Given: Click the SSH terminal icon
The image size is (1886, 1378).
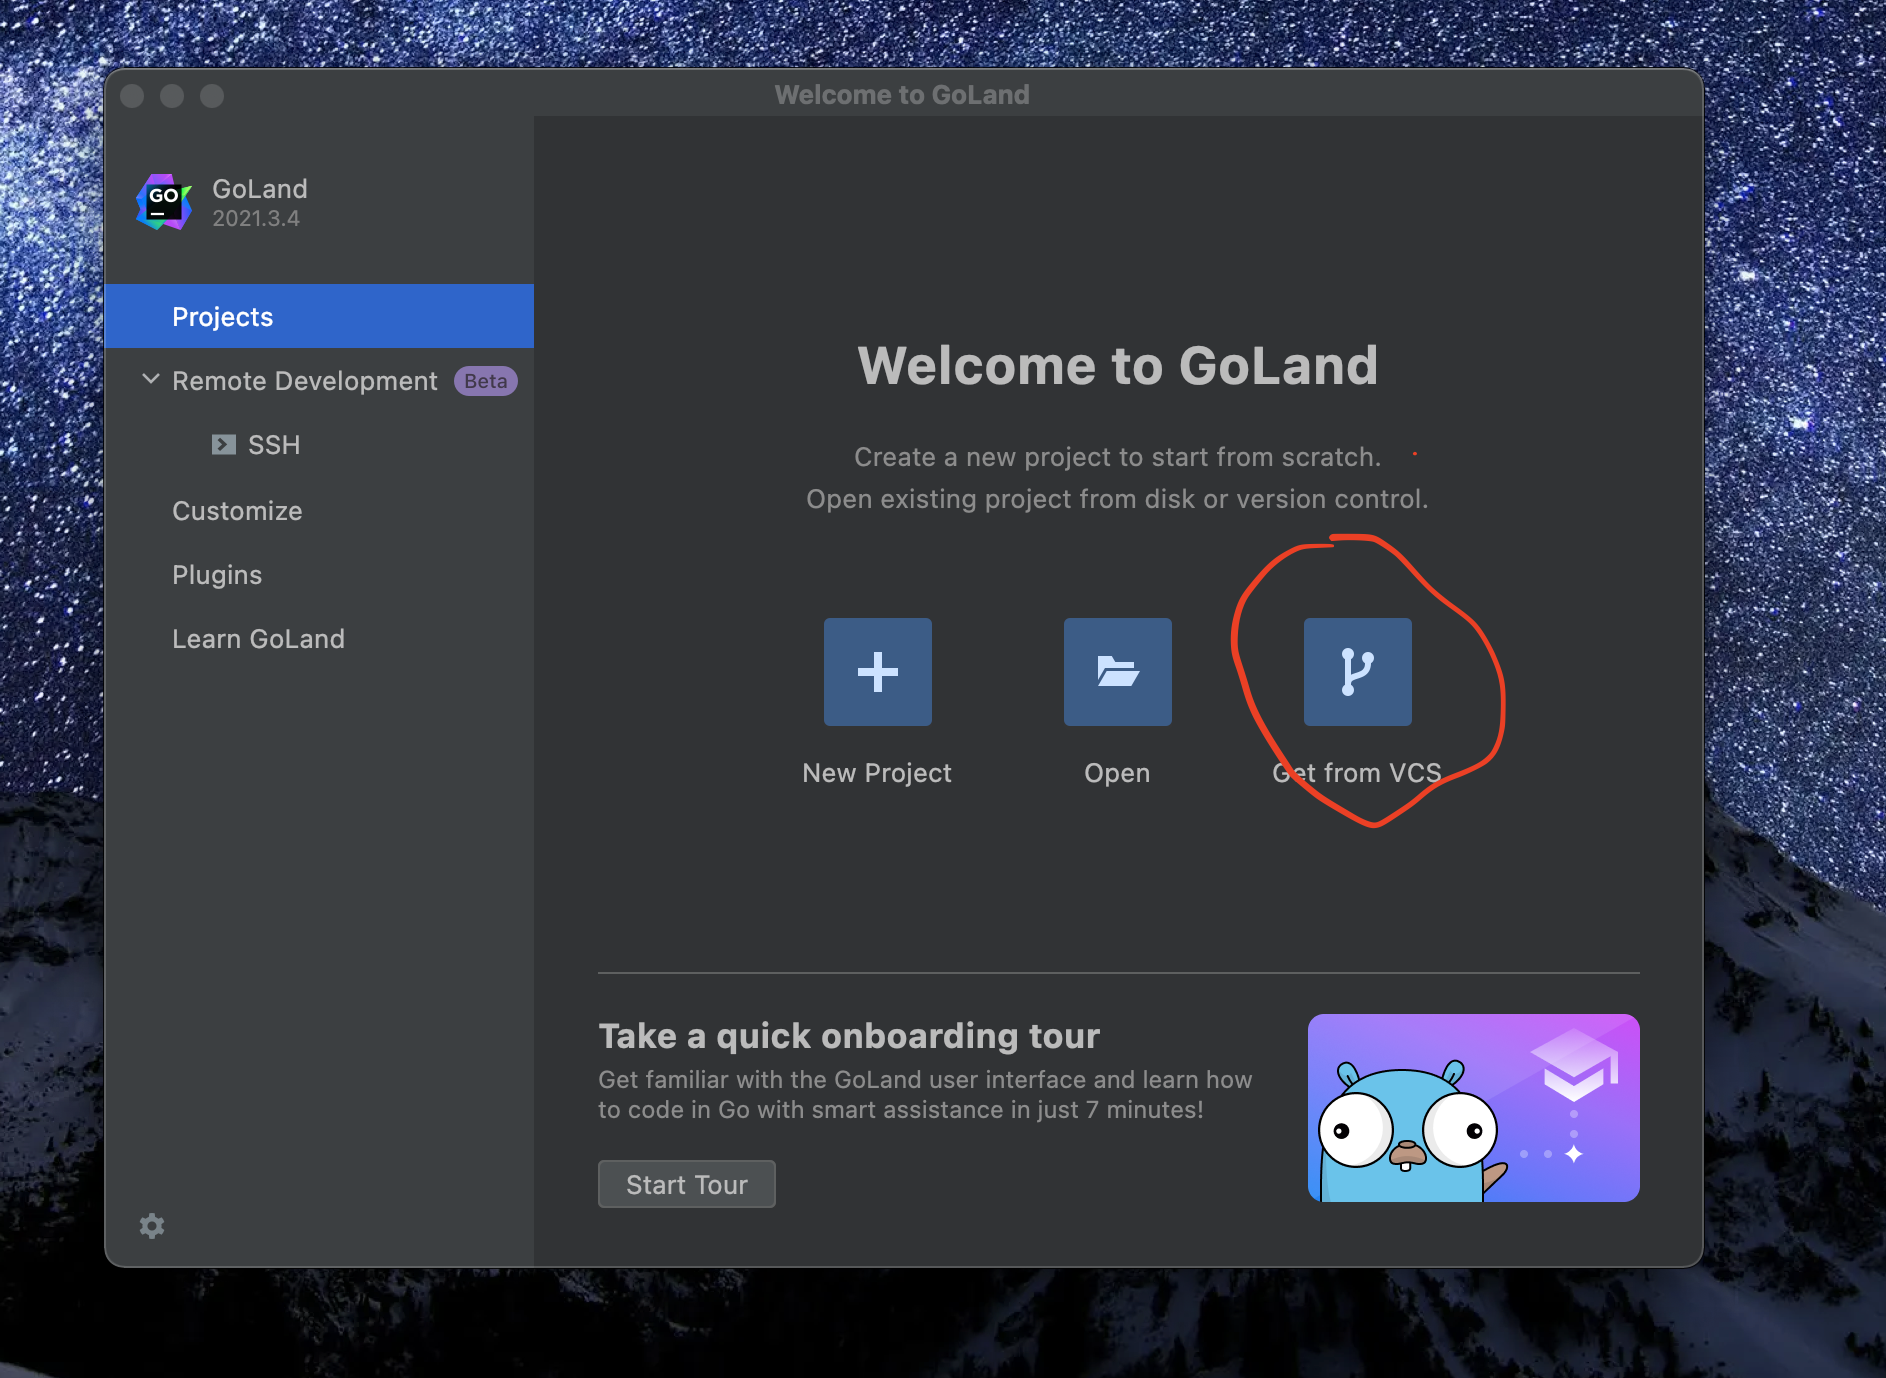Looking at the screenshot, I should coord(224,445).
